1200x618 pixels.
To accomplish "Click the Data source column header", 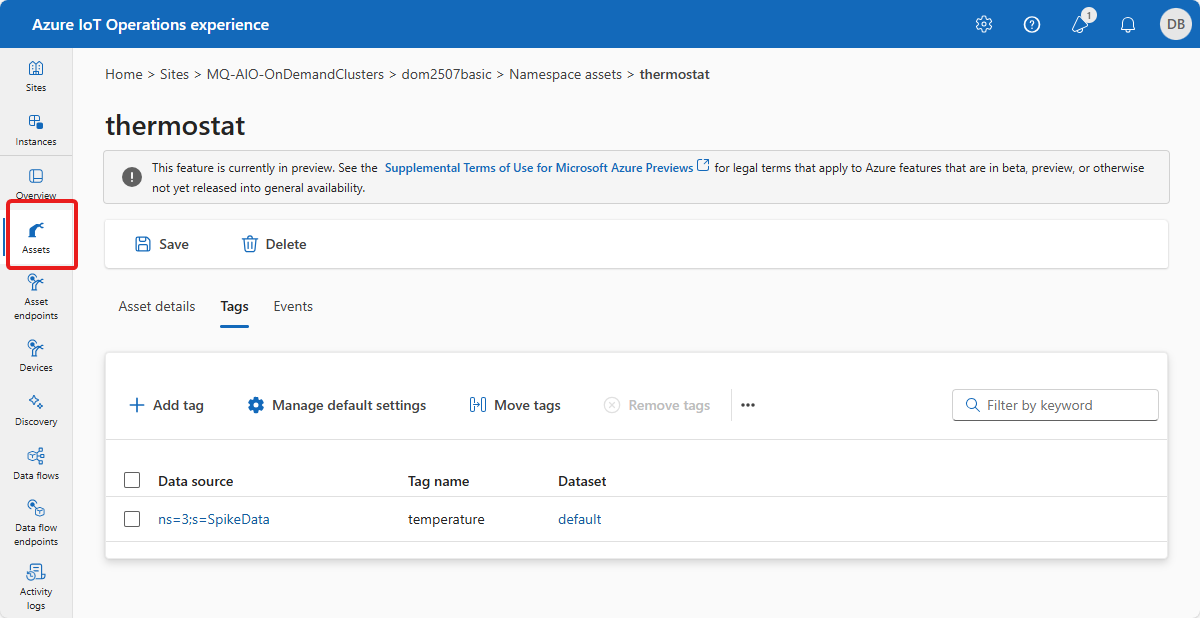I will pos(196,481).
